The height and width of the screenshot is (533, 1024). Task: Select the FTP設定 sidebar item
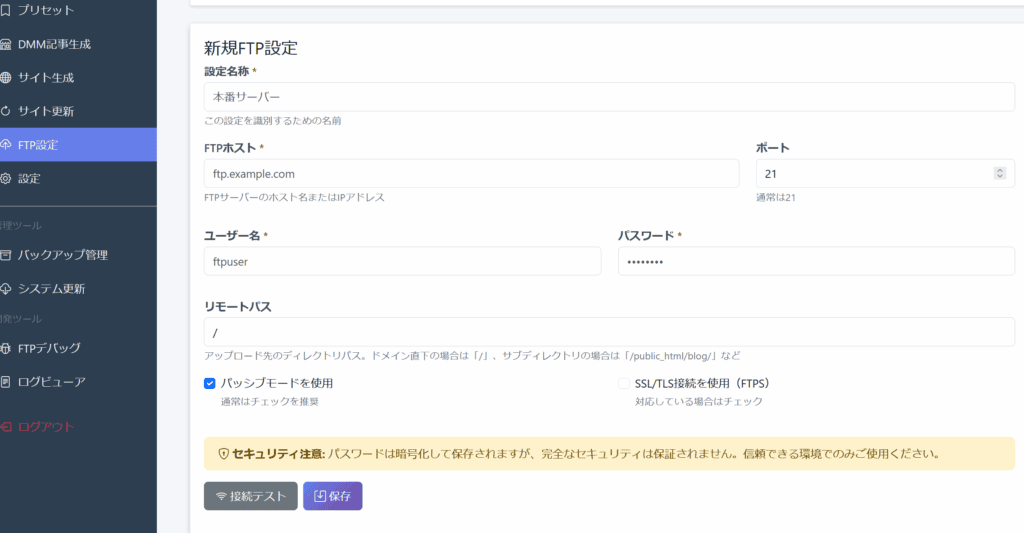tap(78, 144)
